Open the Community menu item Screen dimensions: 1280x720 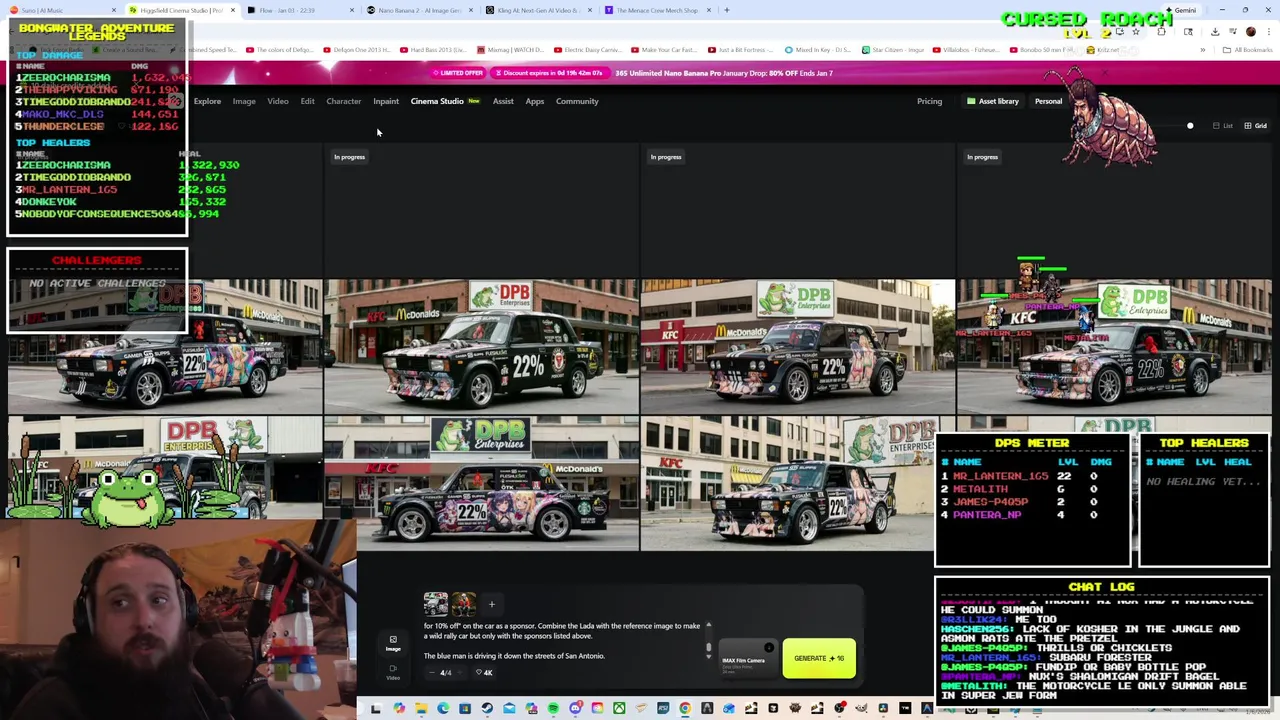(577, 101)
